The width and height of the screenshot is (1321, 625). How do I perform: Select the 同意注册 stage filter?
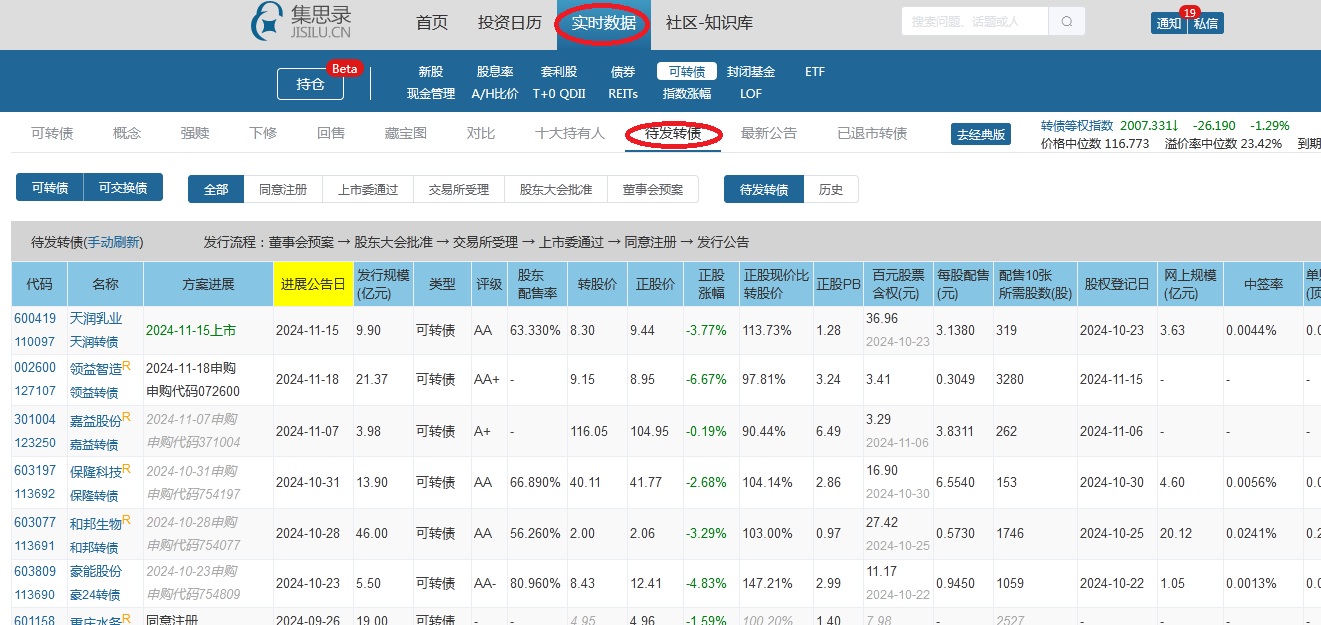[x=283, y=189]
